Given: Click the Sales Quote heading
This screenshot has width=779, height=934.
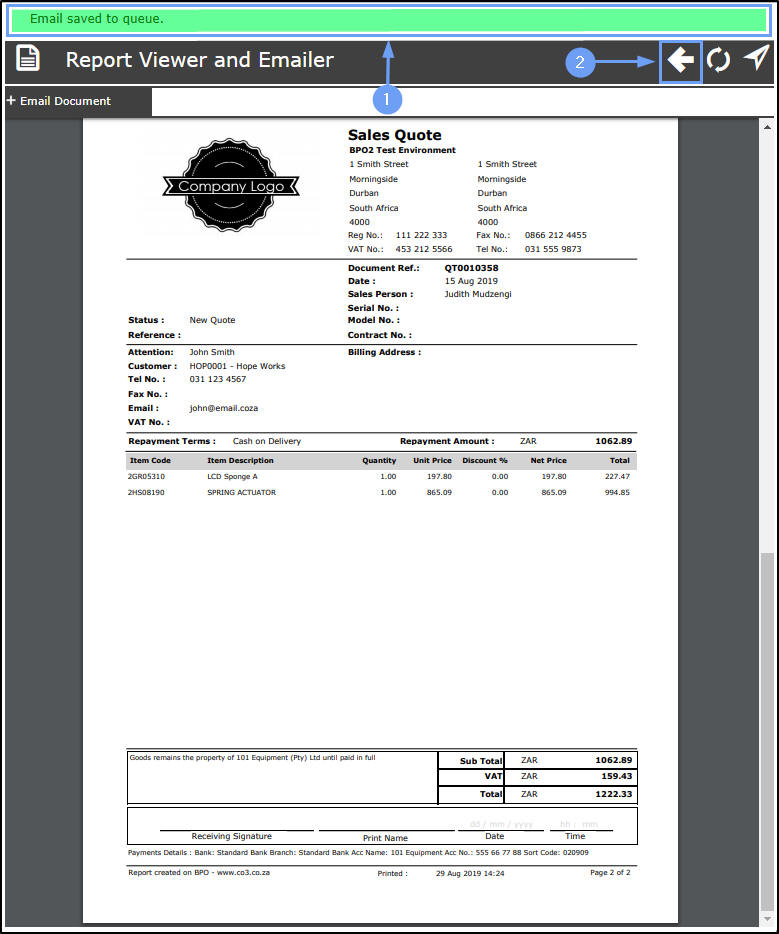Looking at the screenshot, I should point(394,135).
